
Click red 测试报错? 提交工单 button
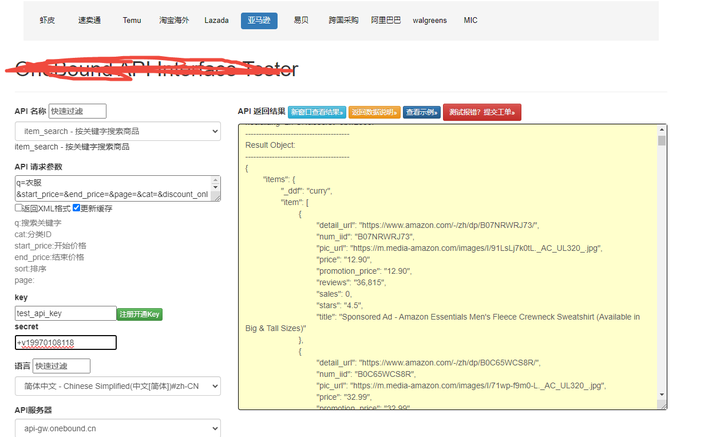[482, 112]
